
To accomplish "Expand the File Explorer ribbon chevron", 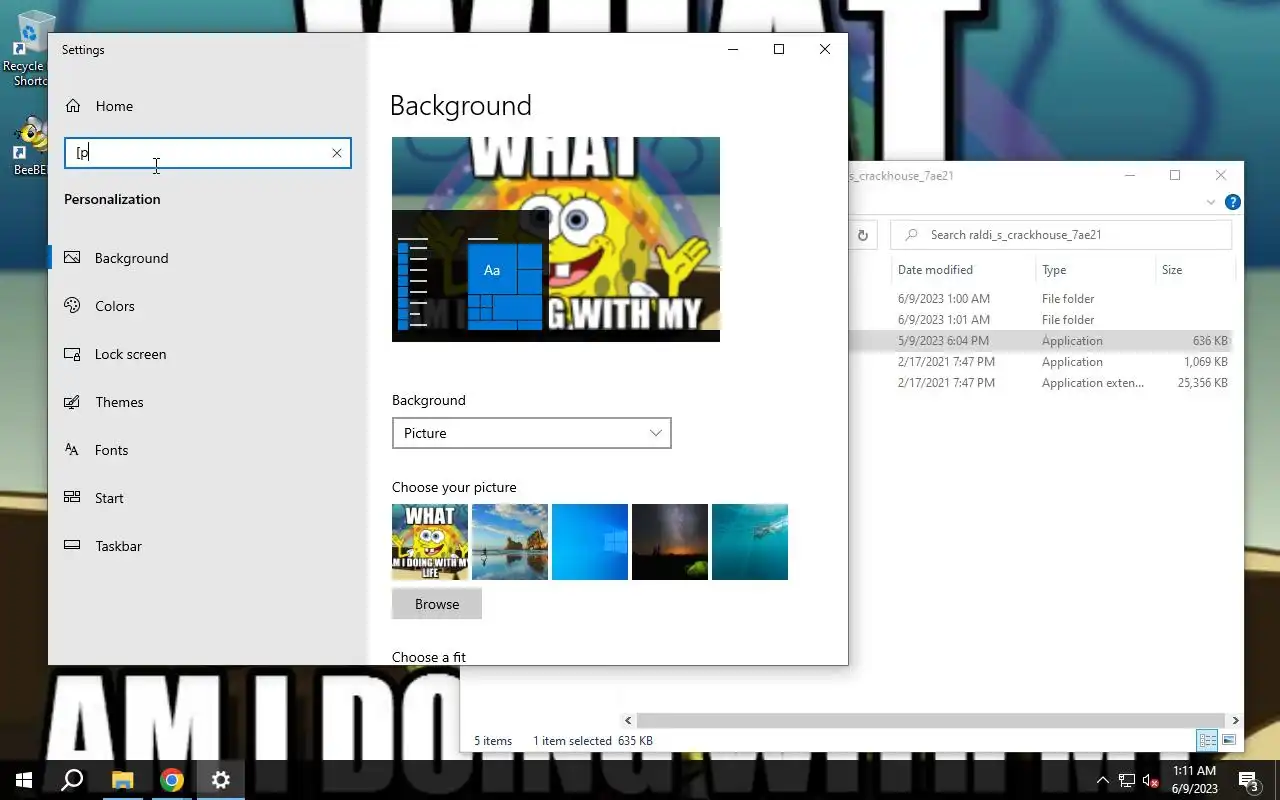I will [1211, 202].
